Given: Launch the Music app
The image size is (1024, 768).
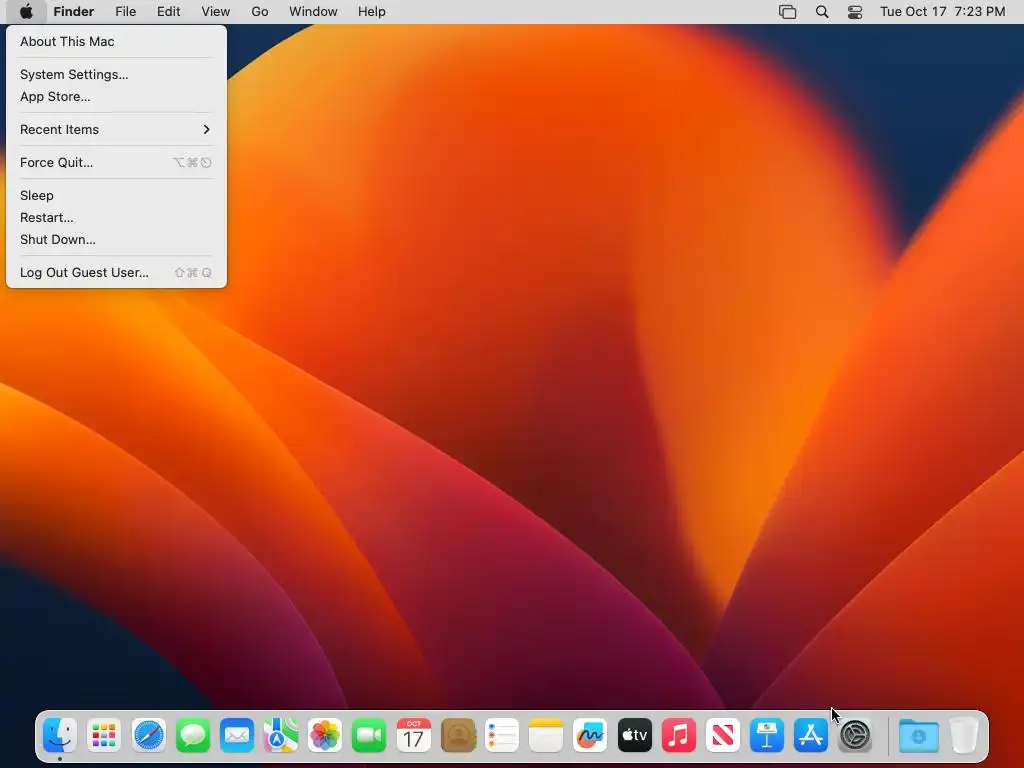Looking at the screenshot, I should click(679, 735).
